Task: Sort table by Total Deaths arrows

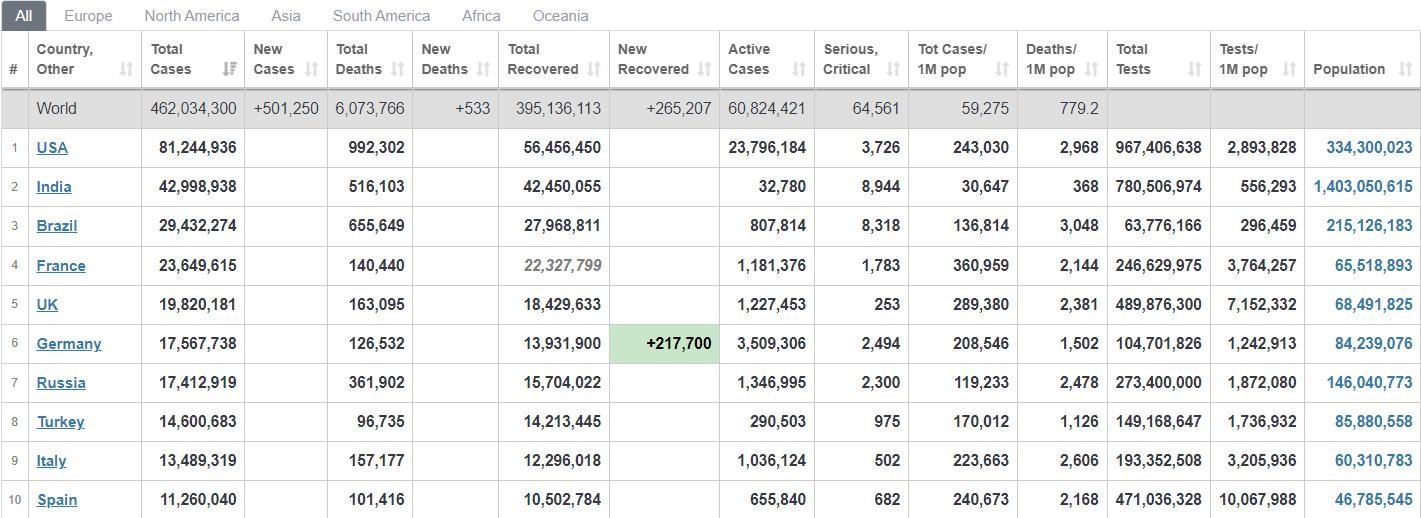Action: pyautogui.click(x=398, y=69)
